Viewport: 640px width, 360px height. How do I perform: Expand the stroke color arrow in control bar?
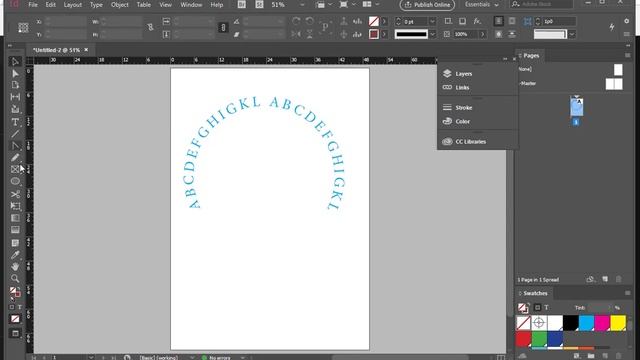[384, 34]
